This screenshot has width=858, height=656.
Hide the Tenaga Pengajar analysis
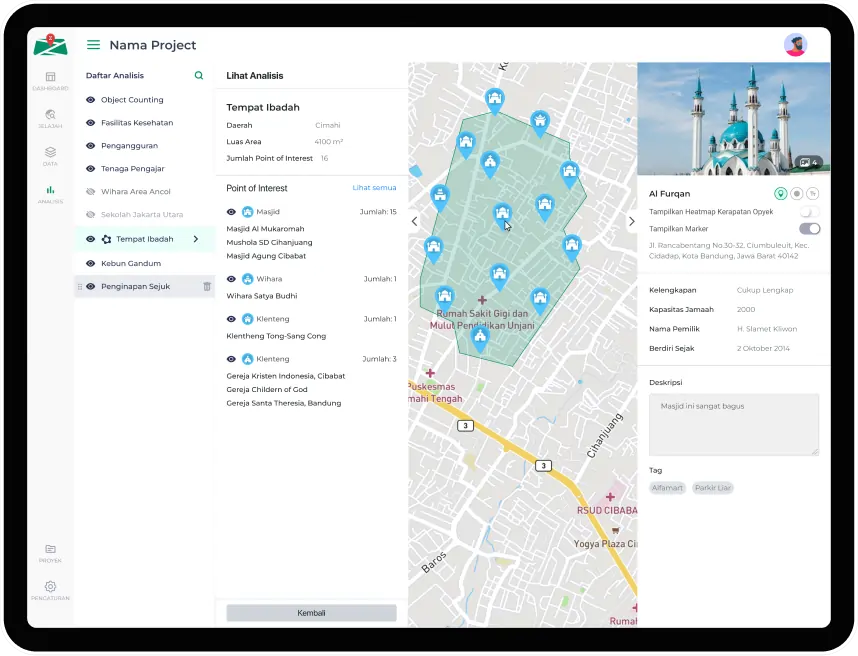(x=91, y=169)
